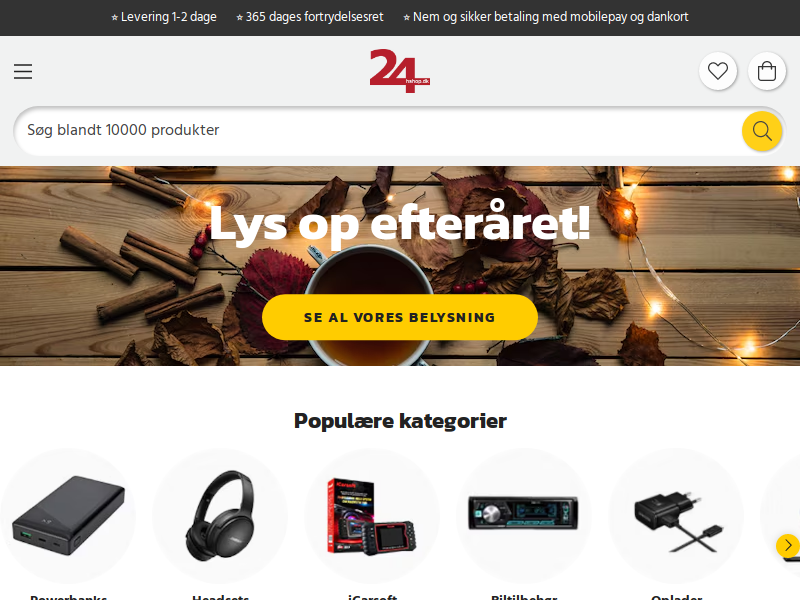Show next categories with yellow arrow
The height and width of the screenshot is (600, 800).
coord(788,545)
